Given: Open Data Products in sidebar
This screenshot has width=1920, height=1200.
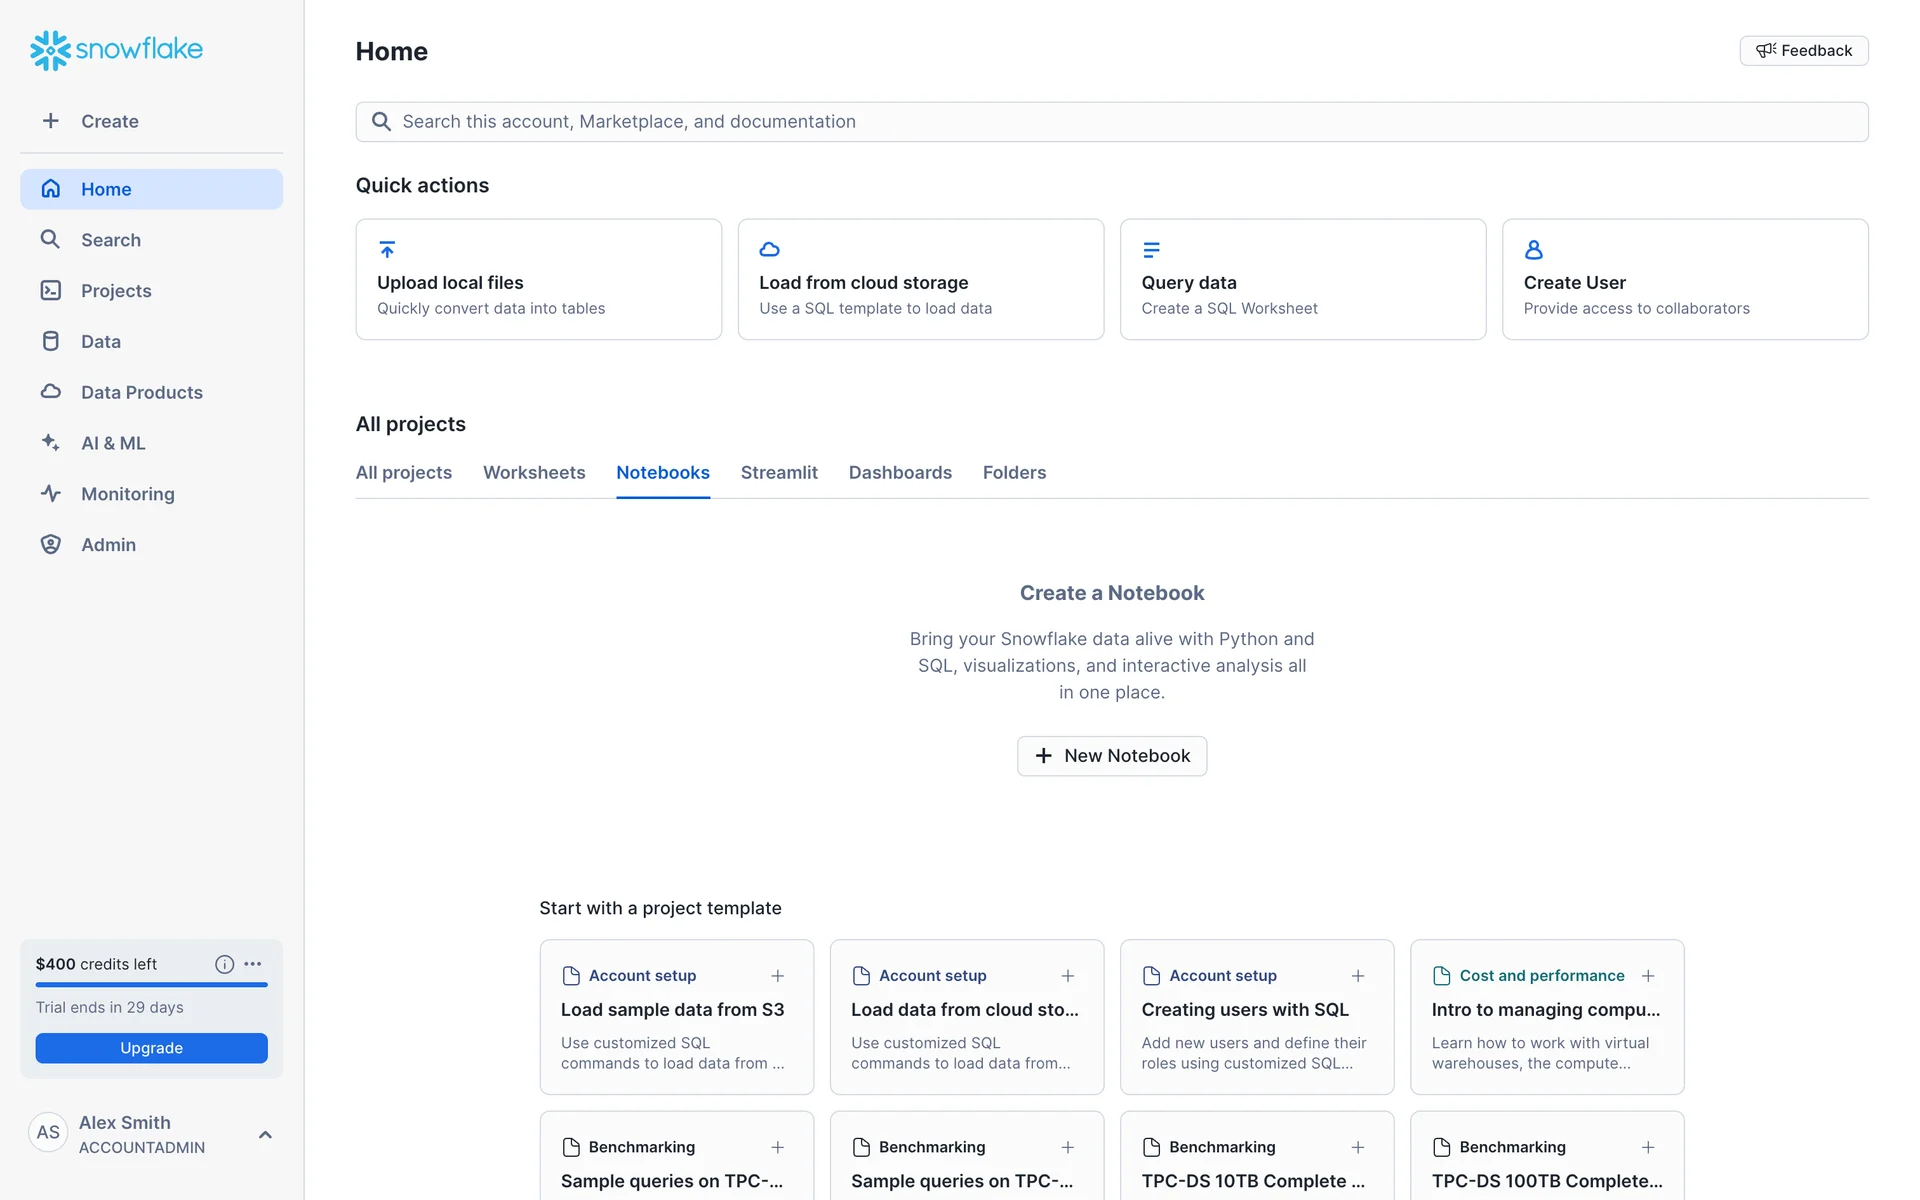Looking at the screenshot, I should pyautogui.click(x=141, y=392).
